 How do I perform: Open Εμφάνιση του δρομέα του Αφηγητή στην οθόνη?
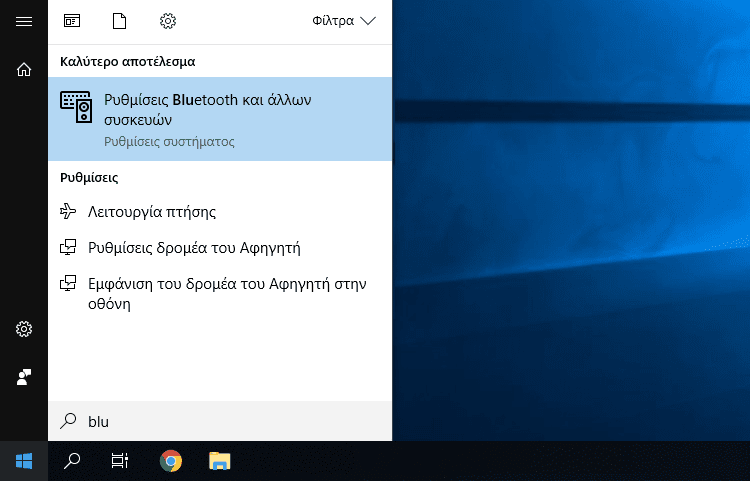220,294
